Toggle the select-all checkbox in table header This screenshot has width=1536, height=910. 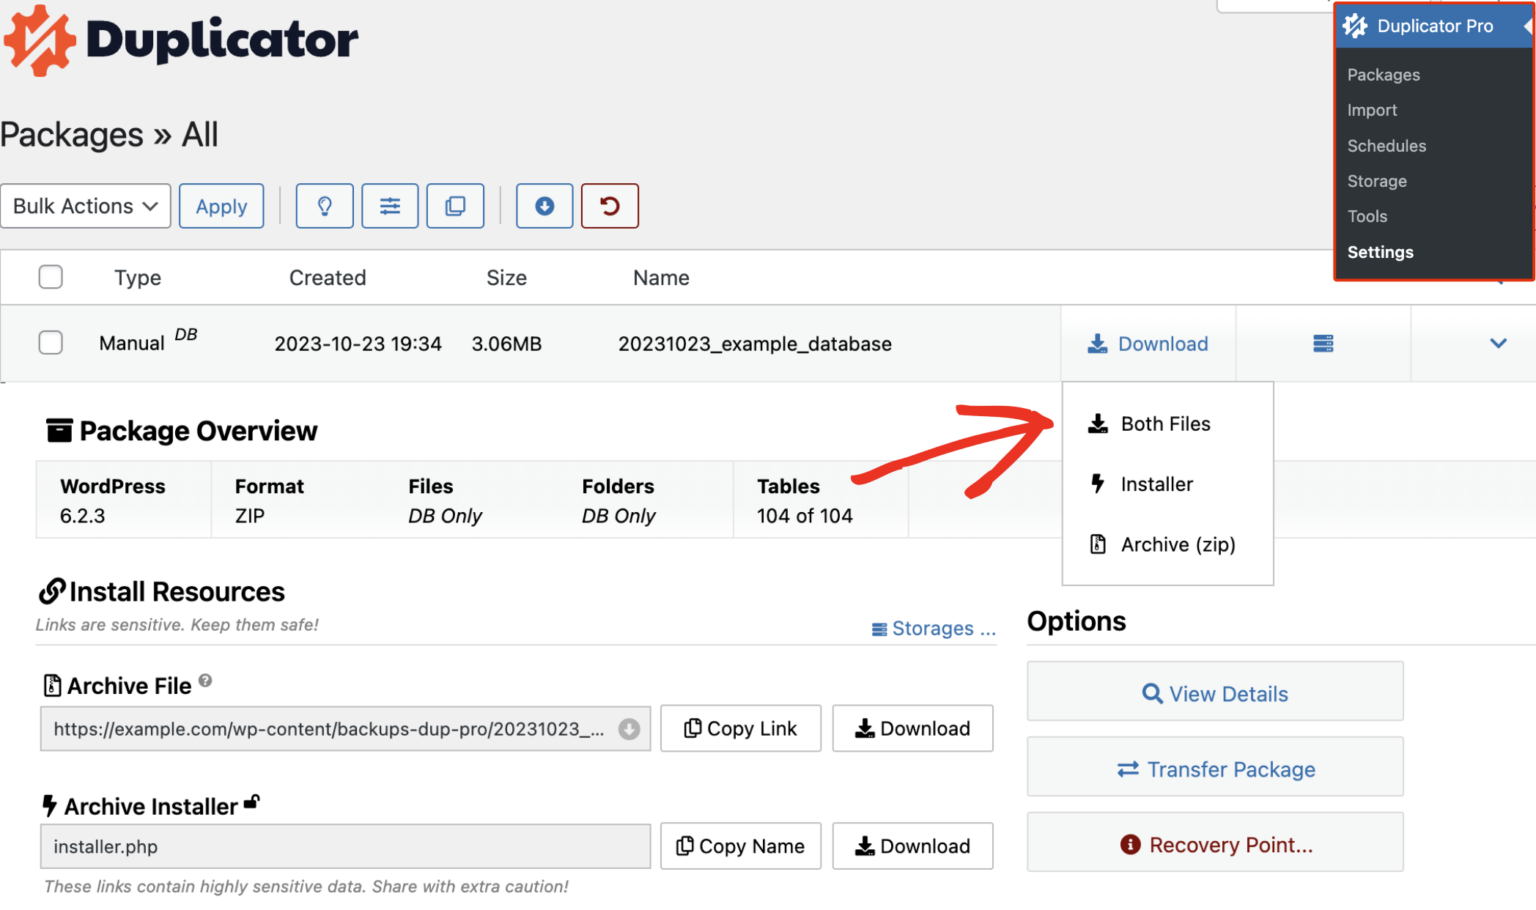pyautogui.click(x=50, y=277)
